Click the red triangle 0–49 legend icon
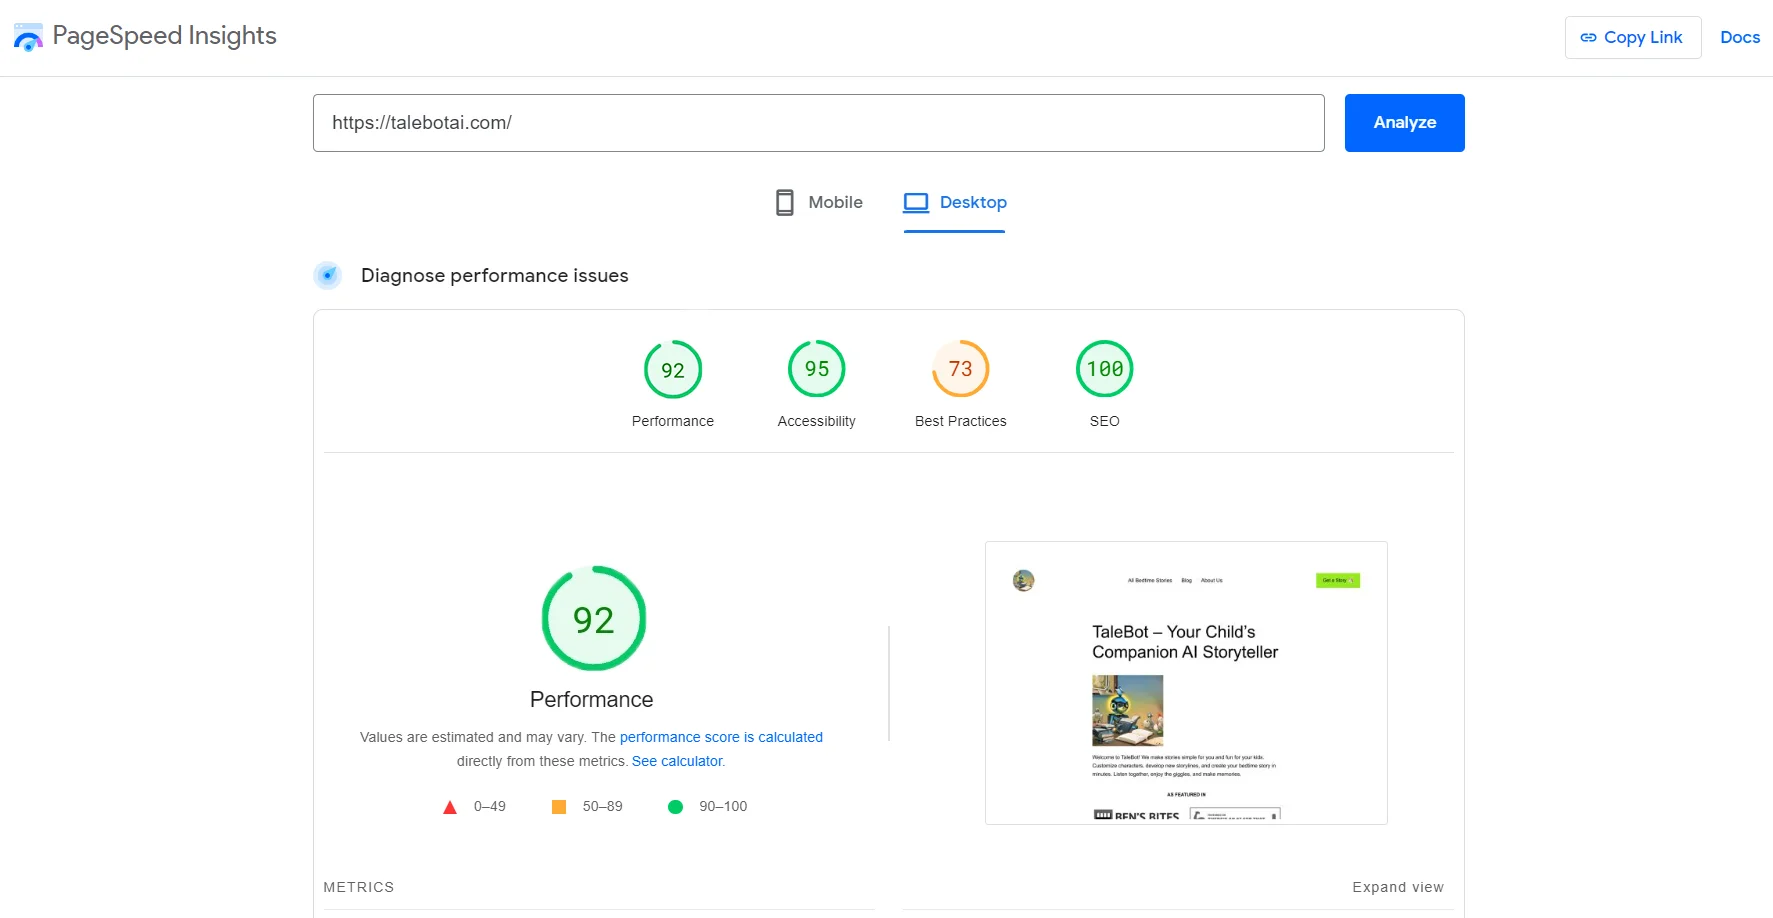1773x918 pixels. click(450, 807)
